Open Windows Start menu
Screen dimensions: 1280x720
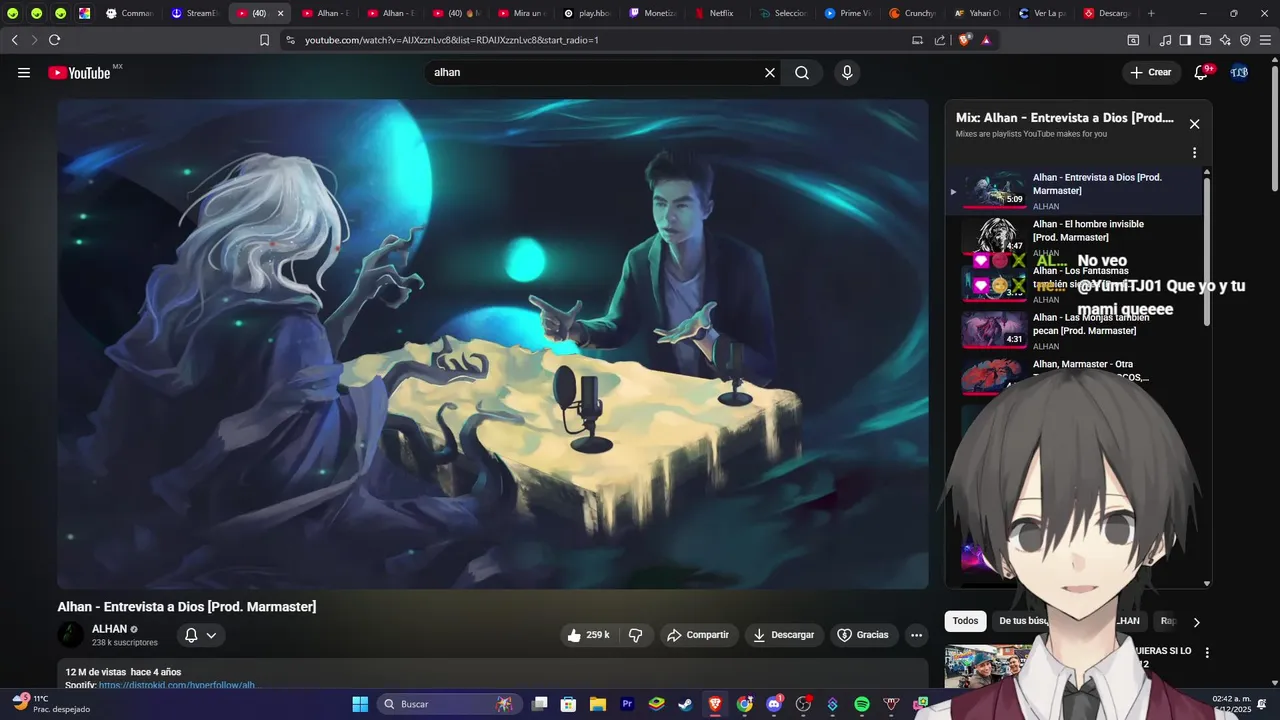click(360, 704)
